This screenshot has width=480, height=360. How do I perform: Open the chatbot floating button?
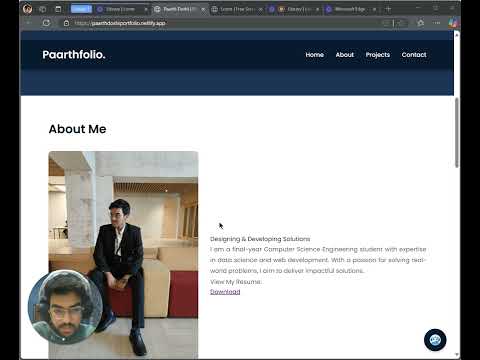435,340
